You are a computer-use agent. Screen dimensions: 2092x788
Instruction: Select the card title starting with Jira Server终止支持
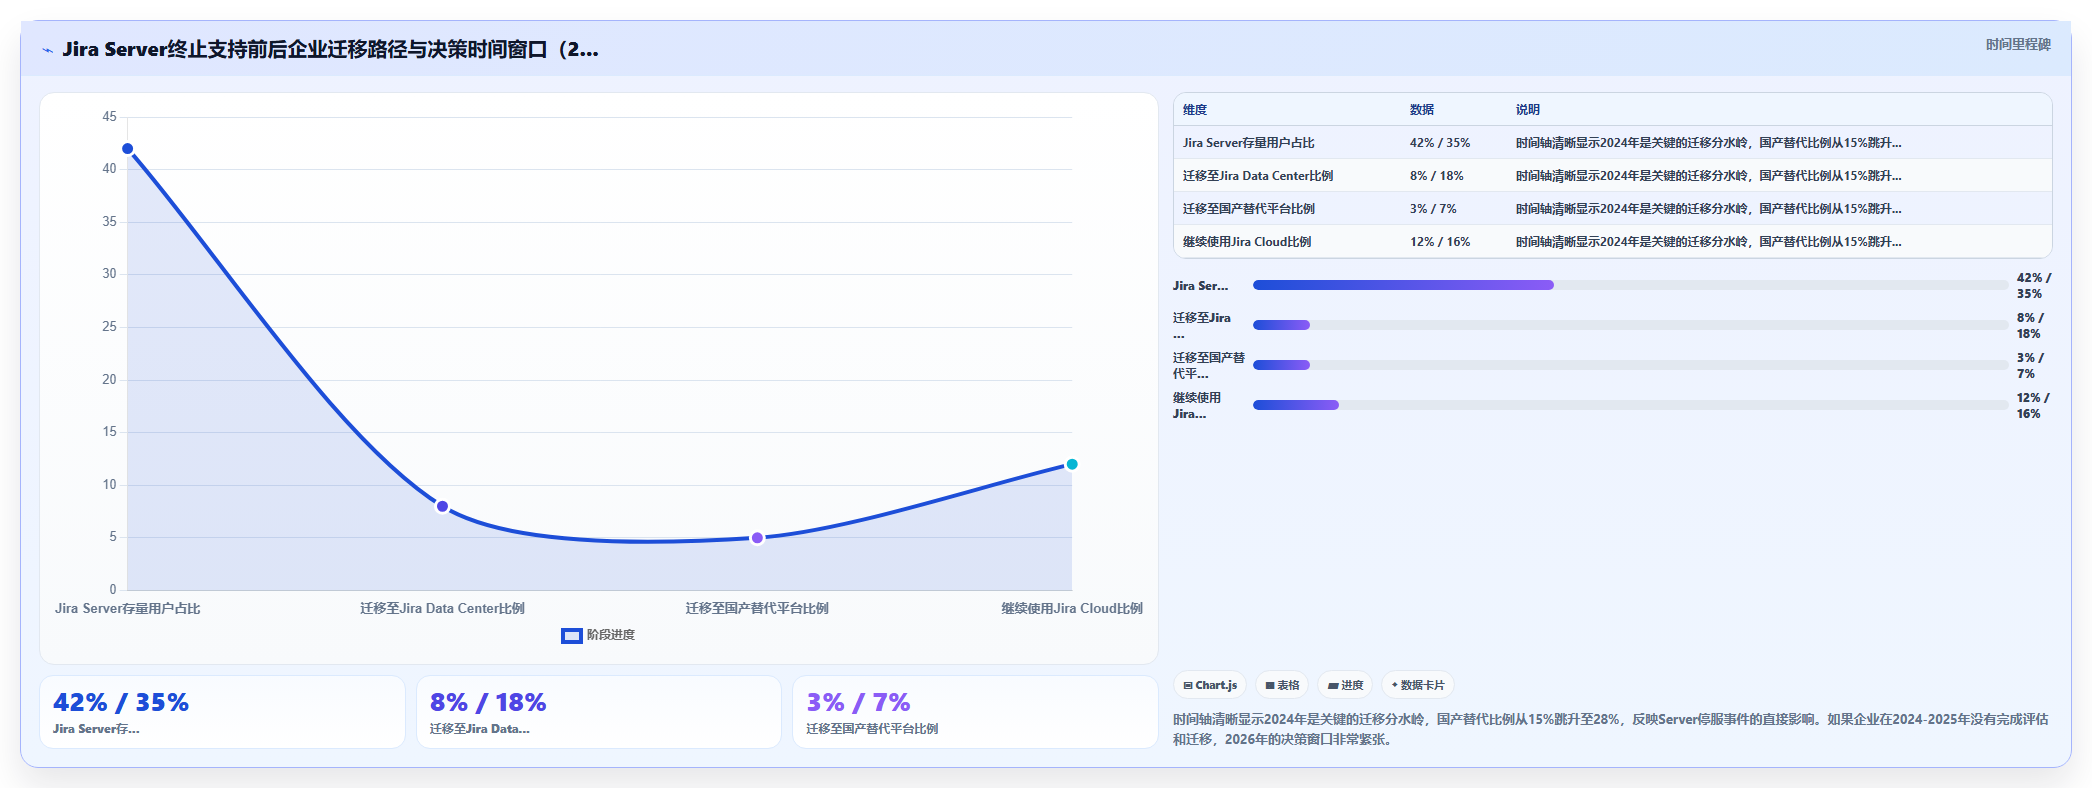[x=330, y=49]
